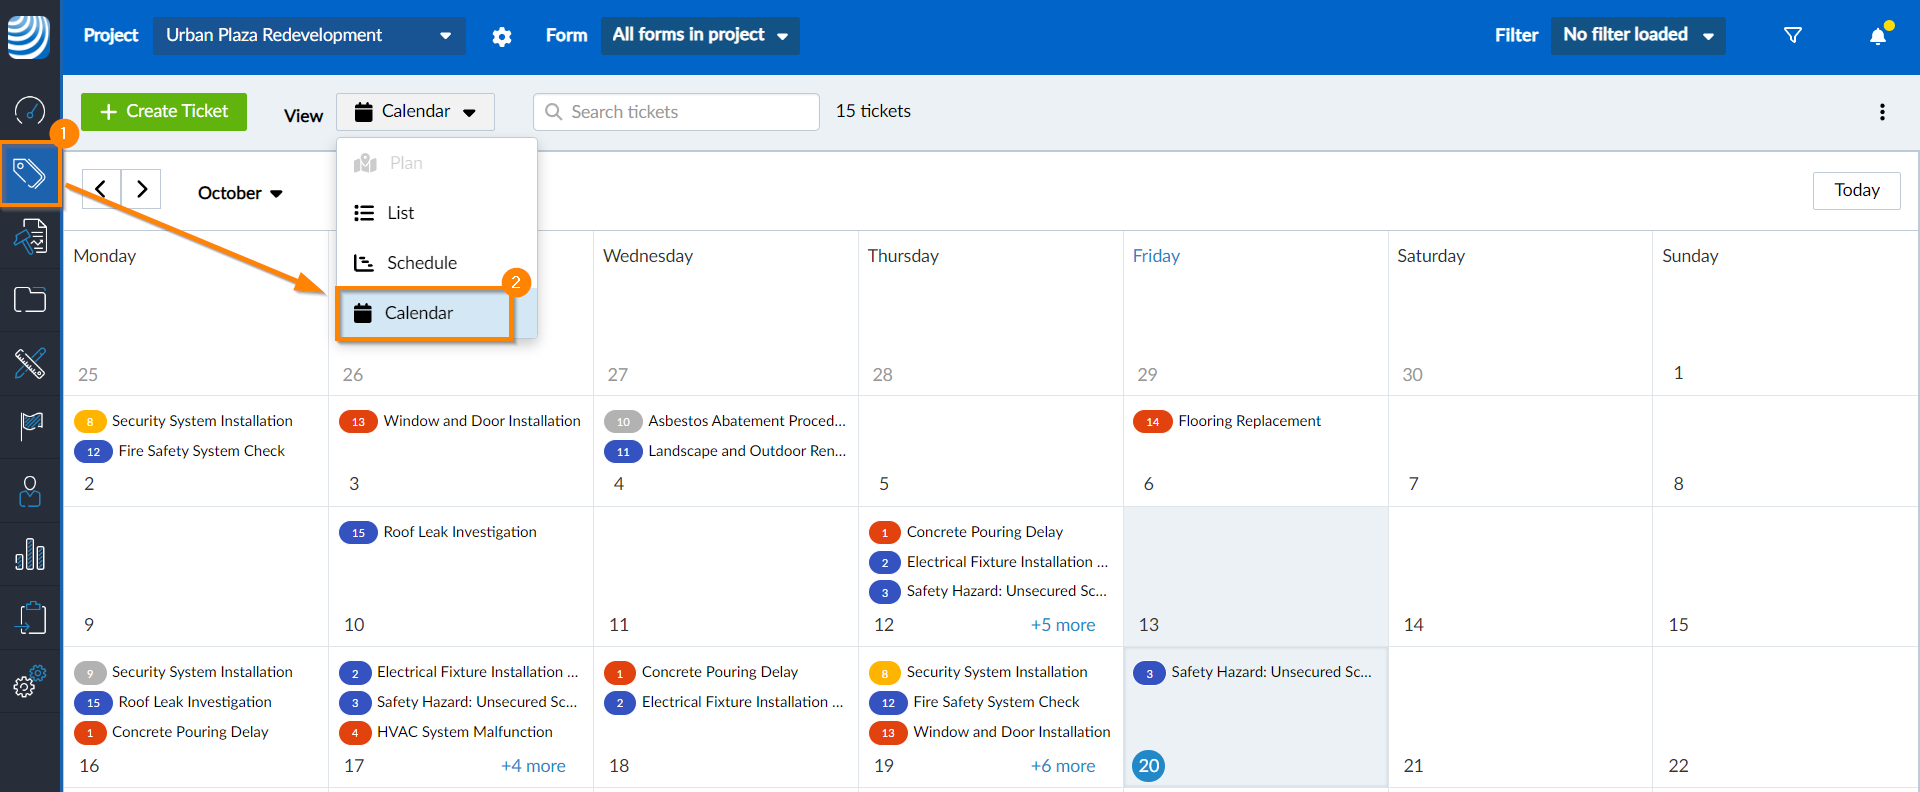1920x792 pixels.
Task: Open Security System Installation on the 16th
Action: tap(202, 672)
